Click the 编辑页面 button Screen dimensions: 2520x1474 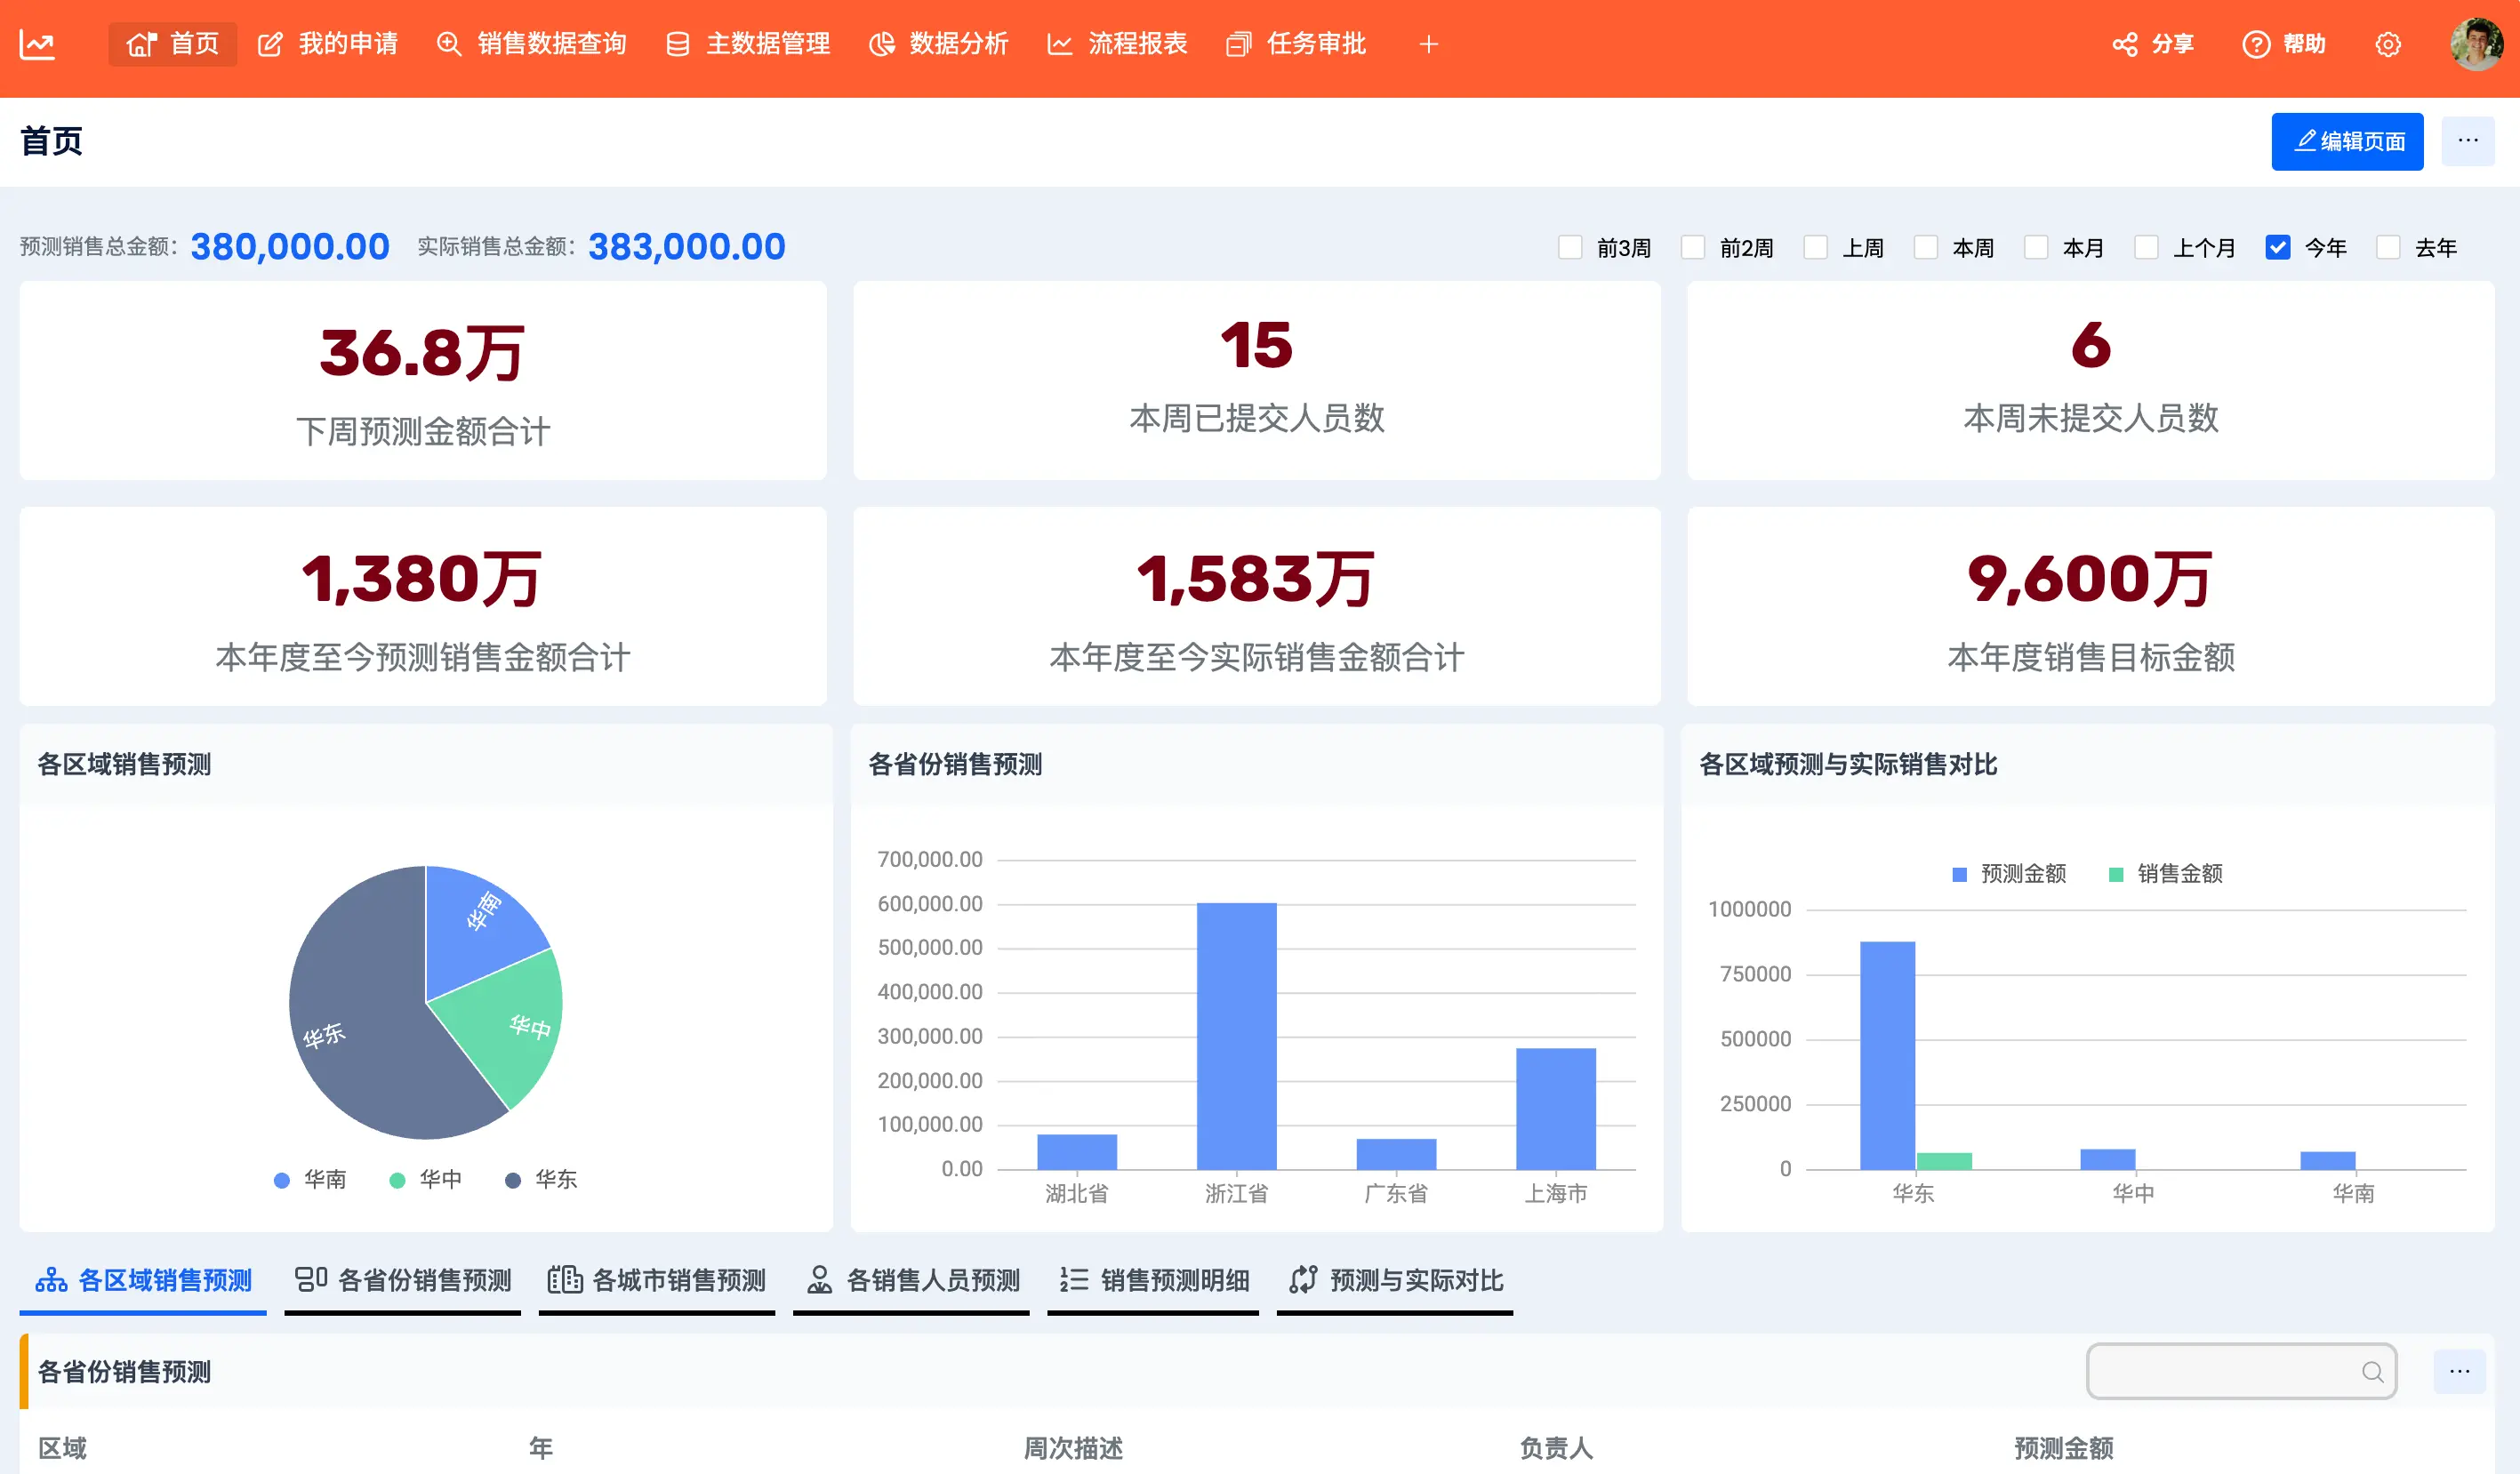coord(2346,141)
